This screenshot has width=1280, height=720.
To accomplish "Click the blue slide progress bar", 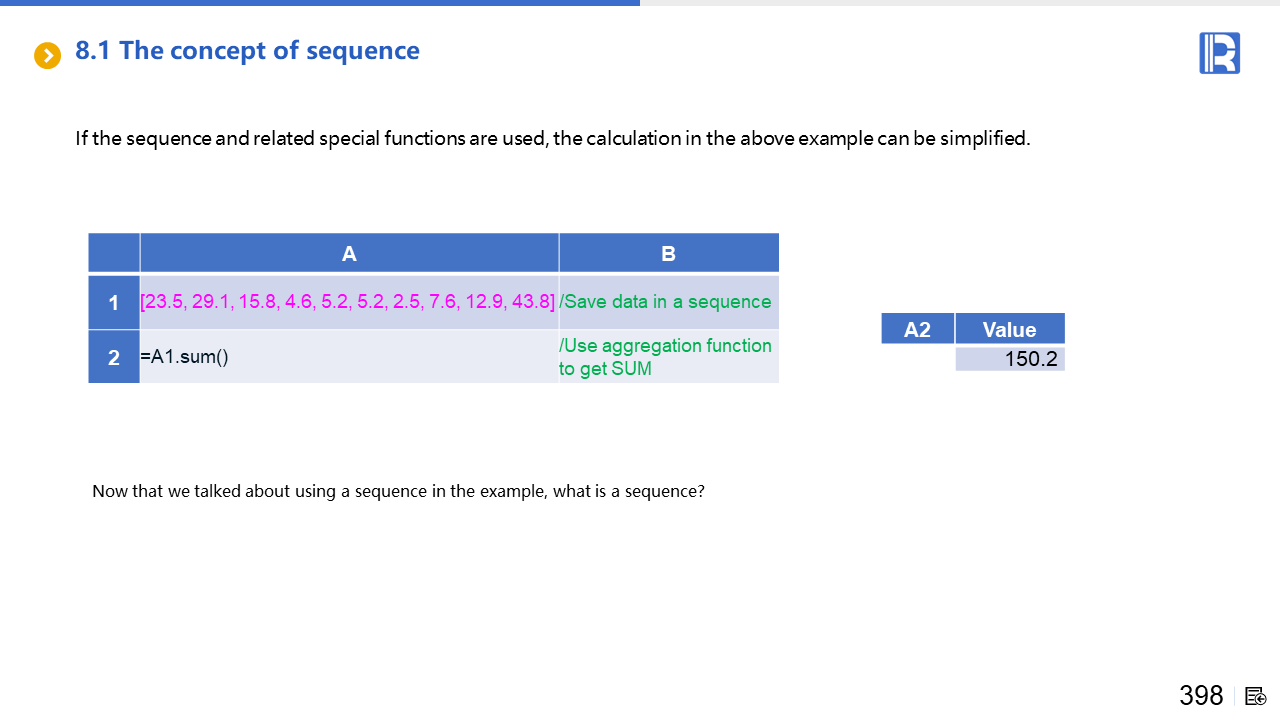I will [320, 3].
